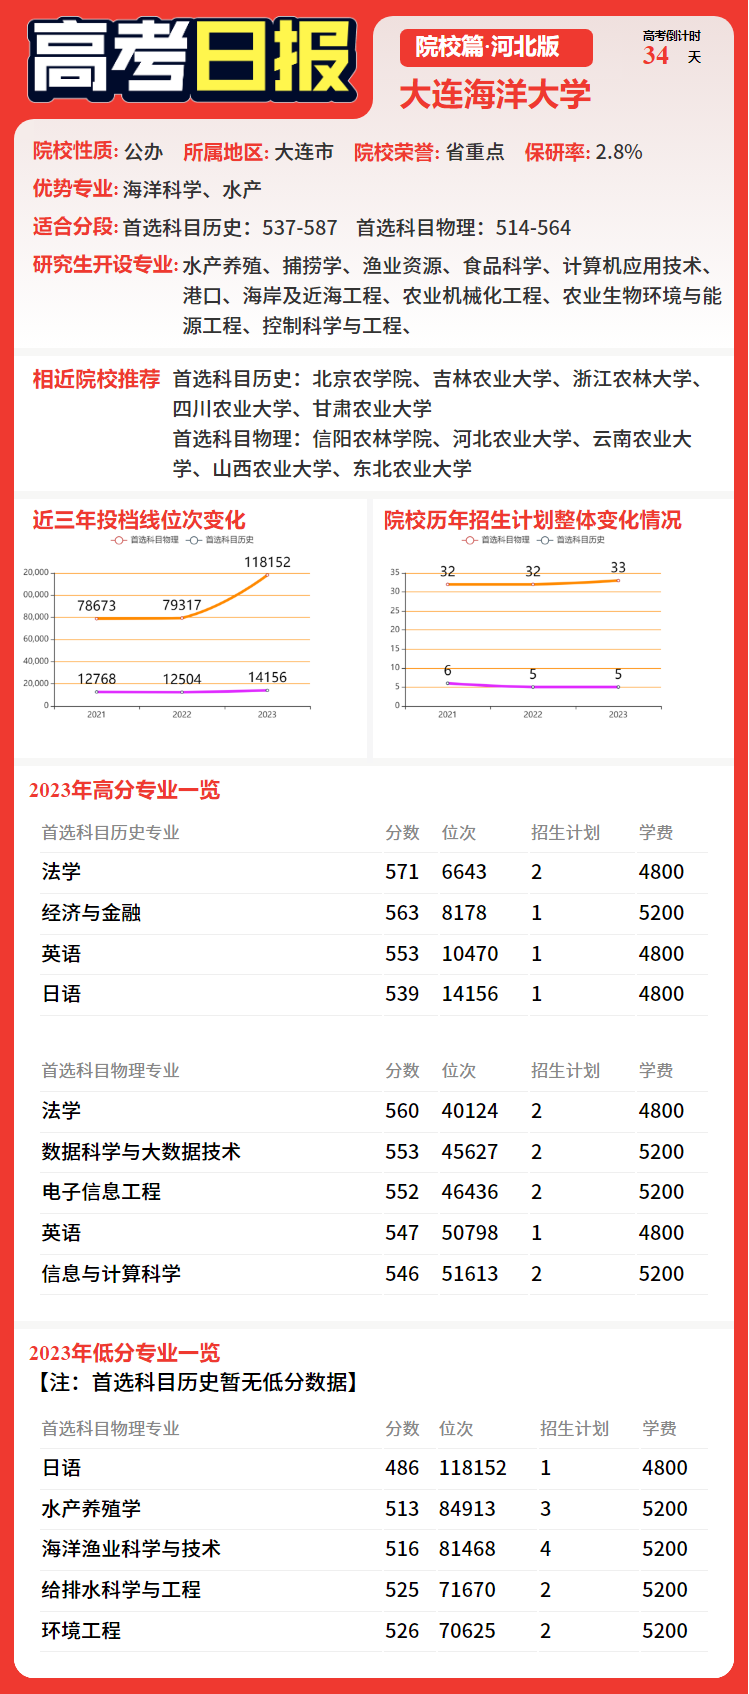The width and height of the screenshot is (749, 1694).
Task: Click the 信息与计算科学 row
Action: [374, 1274]
